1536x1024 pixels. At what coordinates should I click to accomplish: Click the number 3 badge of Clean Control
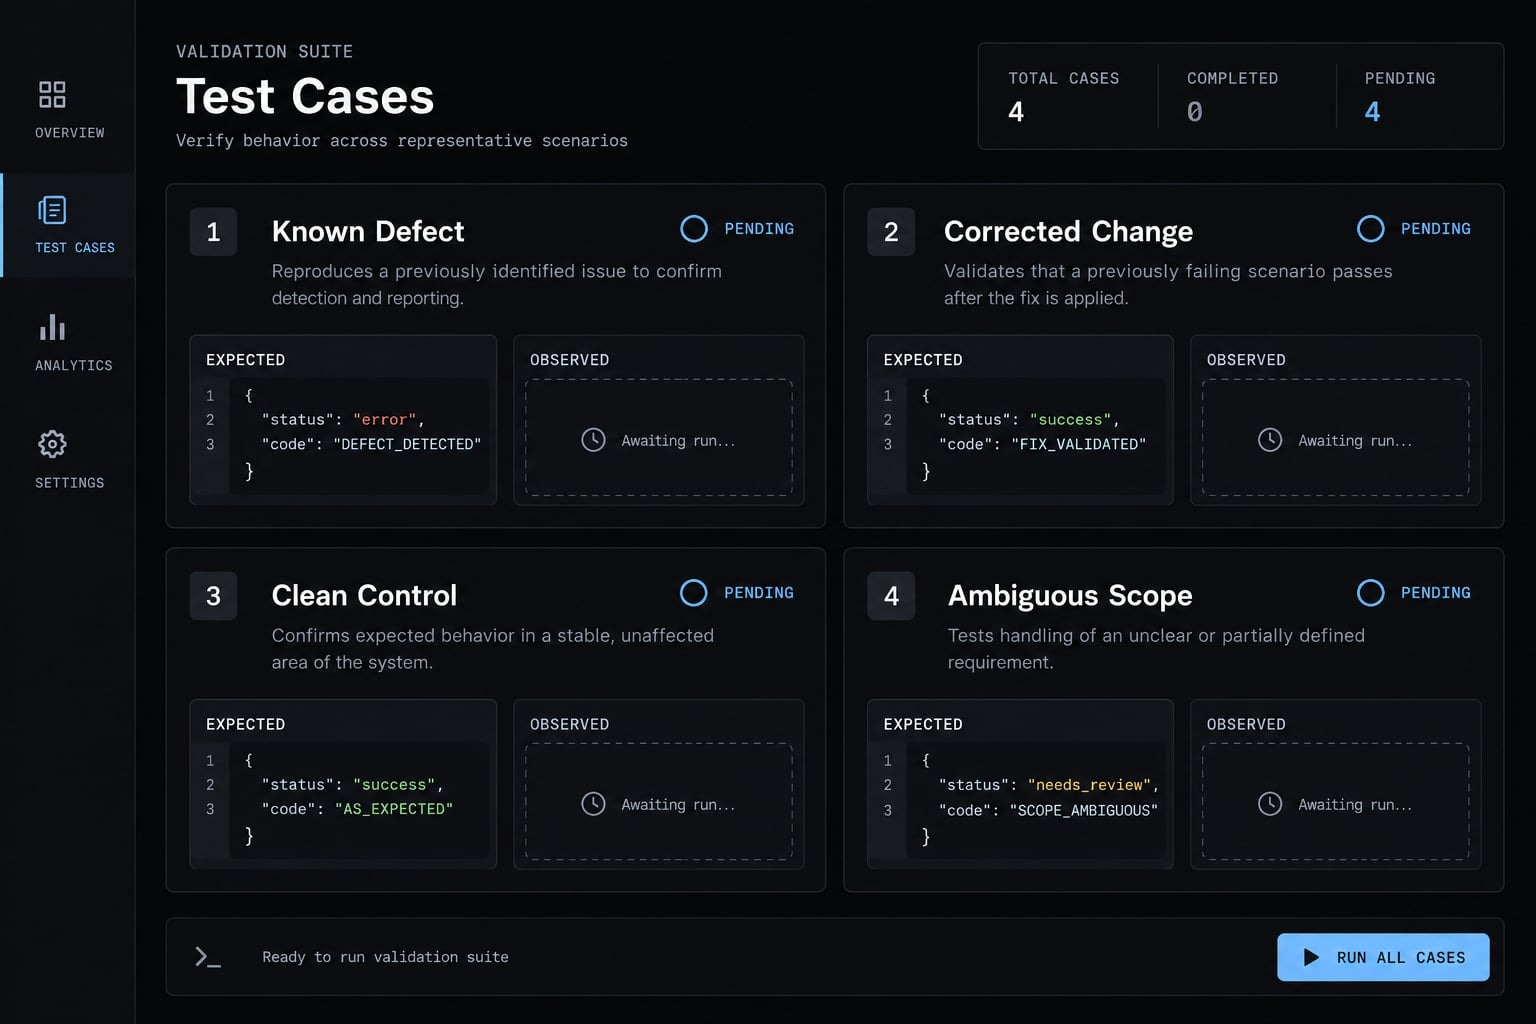click(x=213, y=596)
